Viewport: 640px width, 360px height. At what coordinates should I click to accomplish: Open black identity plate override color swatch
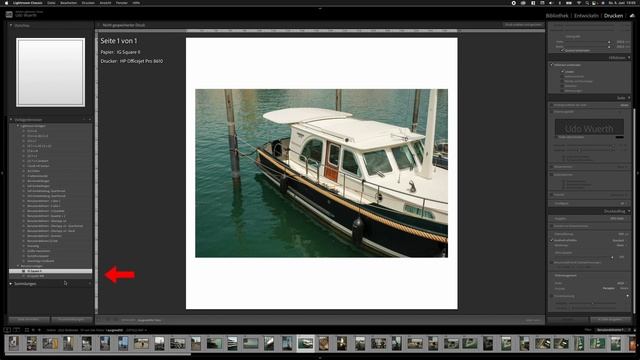coord(619,137)
